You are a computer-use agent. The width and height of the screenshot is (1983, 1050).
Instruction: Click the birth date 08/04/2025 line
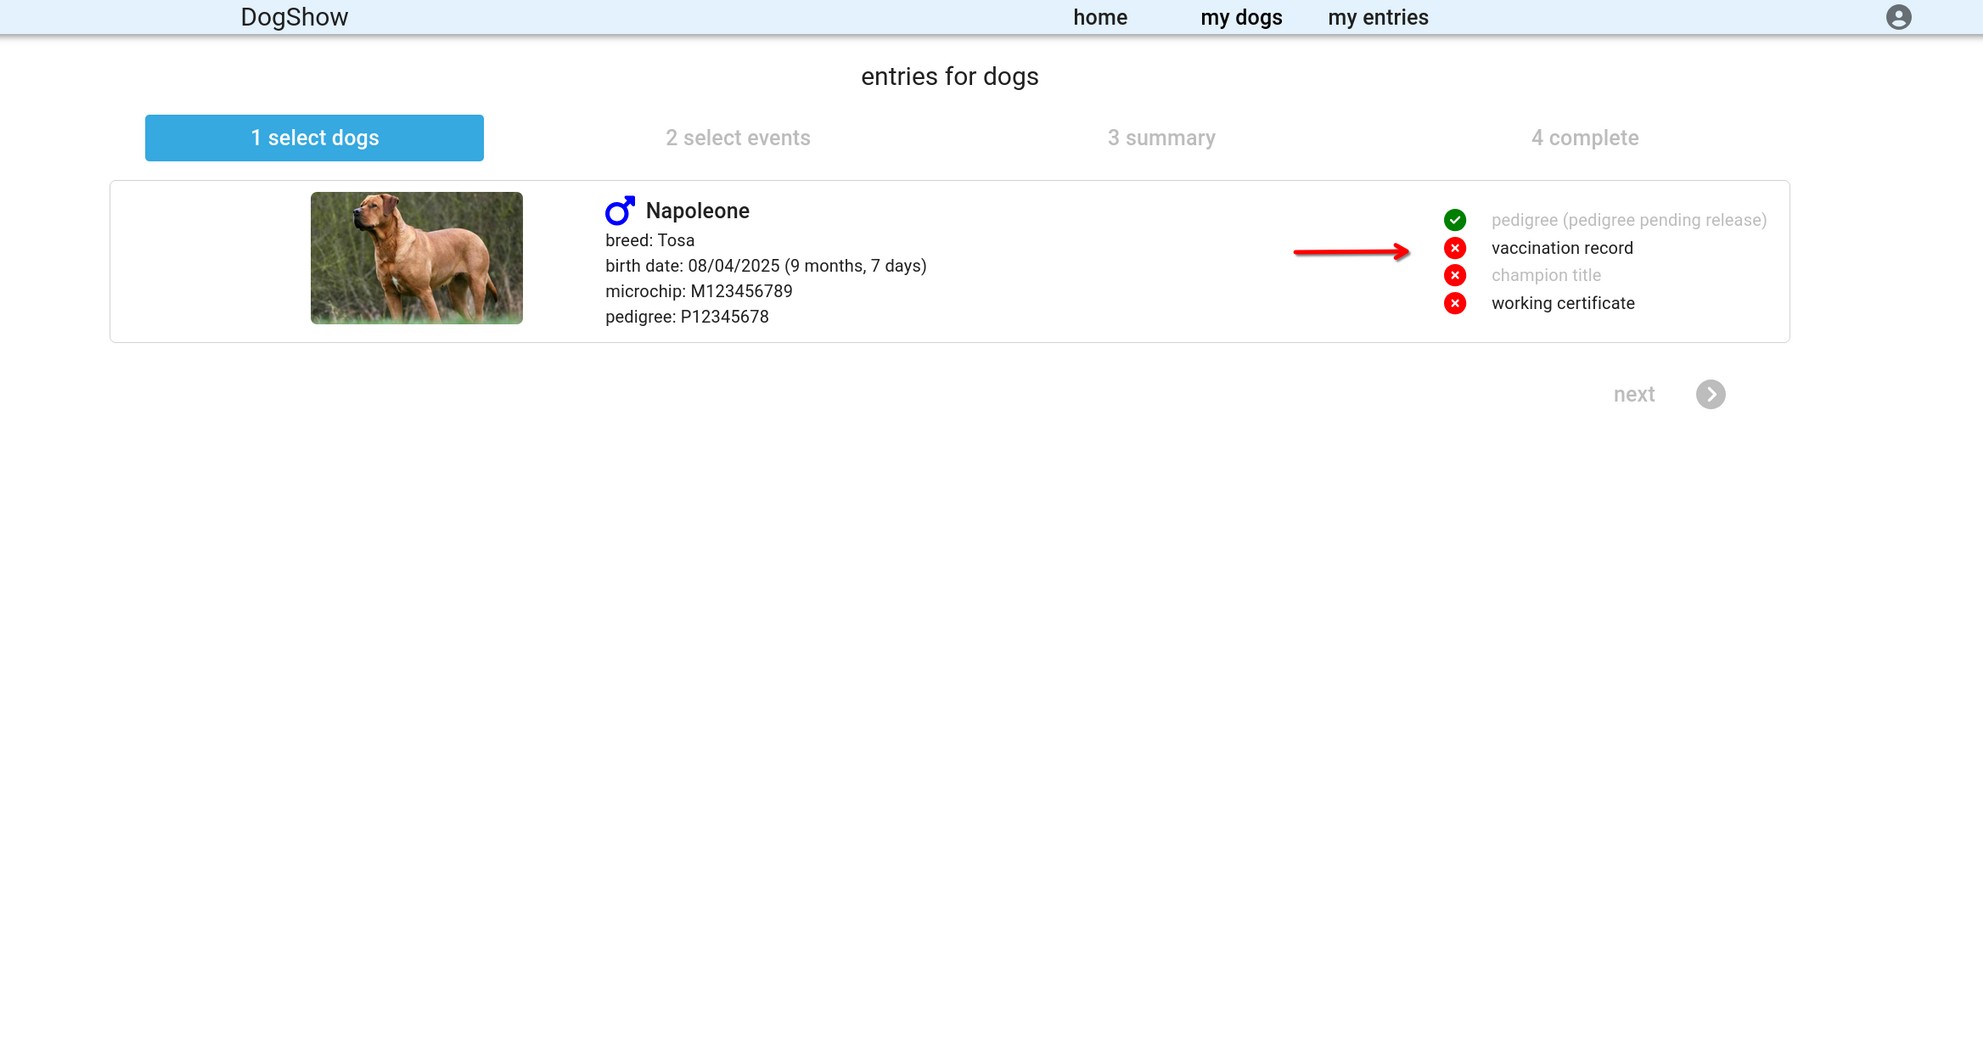pos(766,266)
